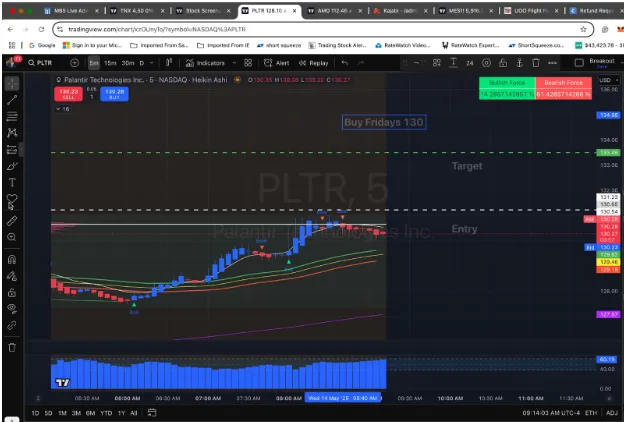Switch to the Stock Screener browser tab
Viewport: 624px width, 422px height.
click(x=203, y=11)
